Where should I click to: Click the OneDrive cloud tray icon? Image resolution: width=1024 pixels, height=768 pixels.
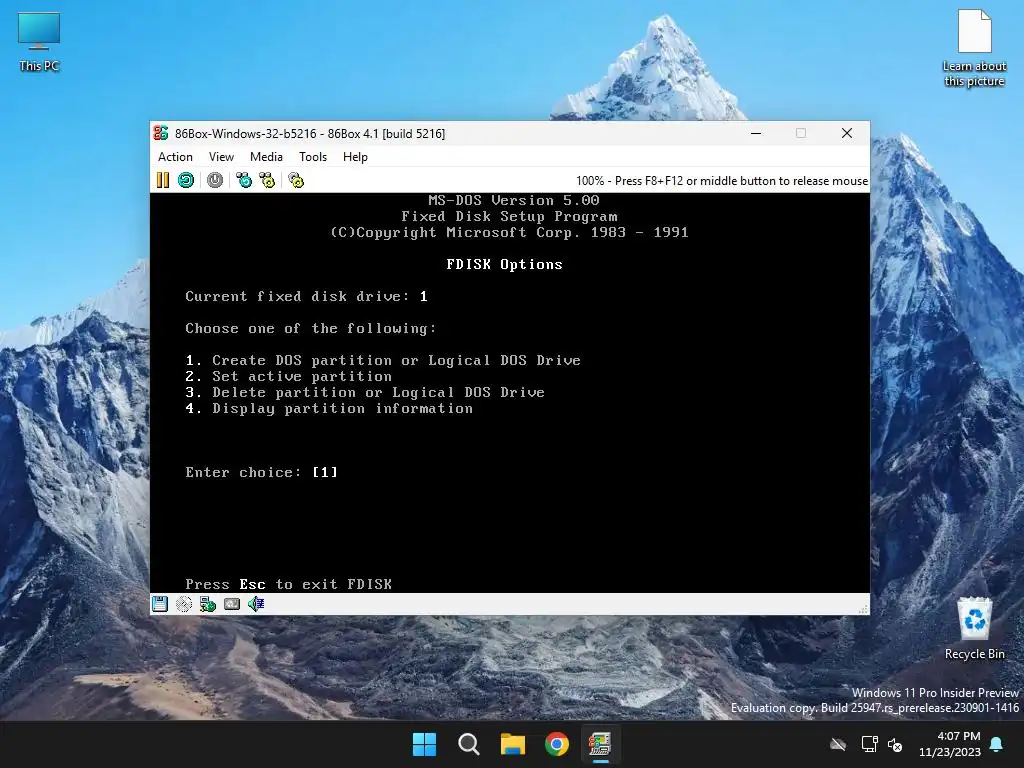point(838,744)
